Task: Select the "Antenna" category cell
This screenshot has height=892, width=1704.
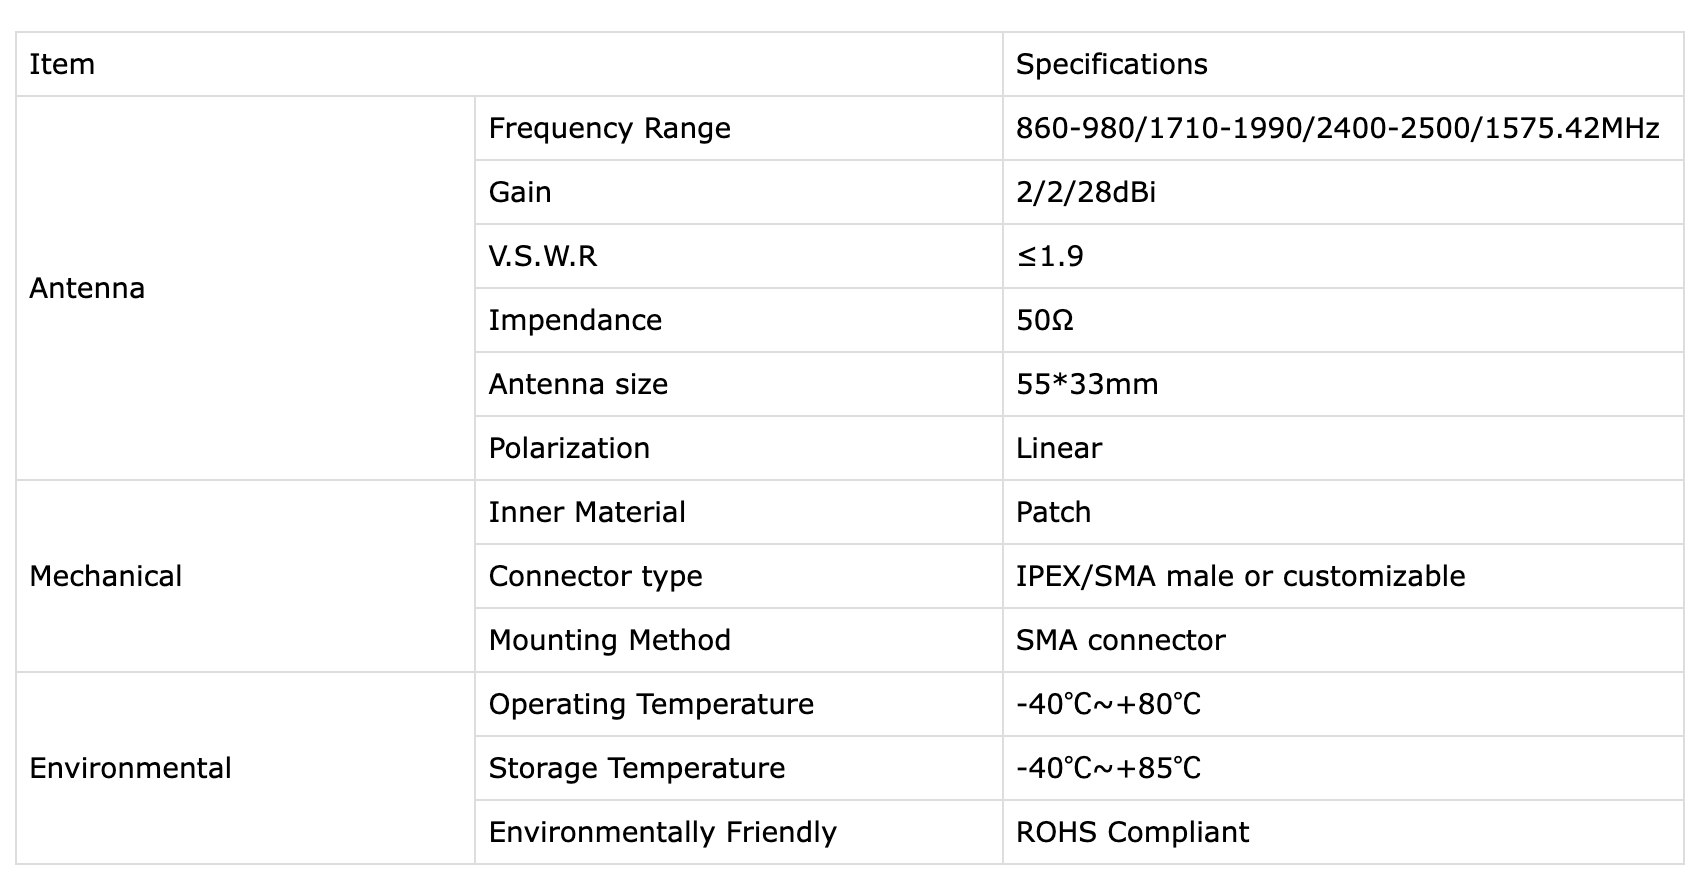Action: pyautogui.click(x=87, y=289)
